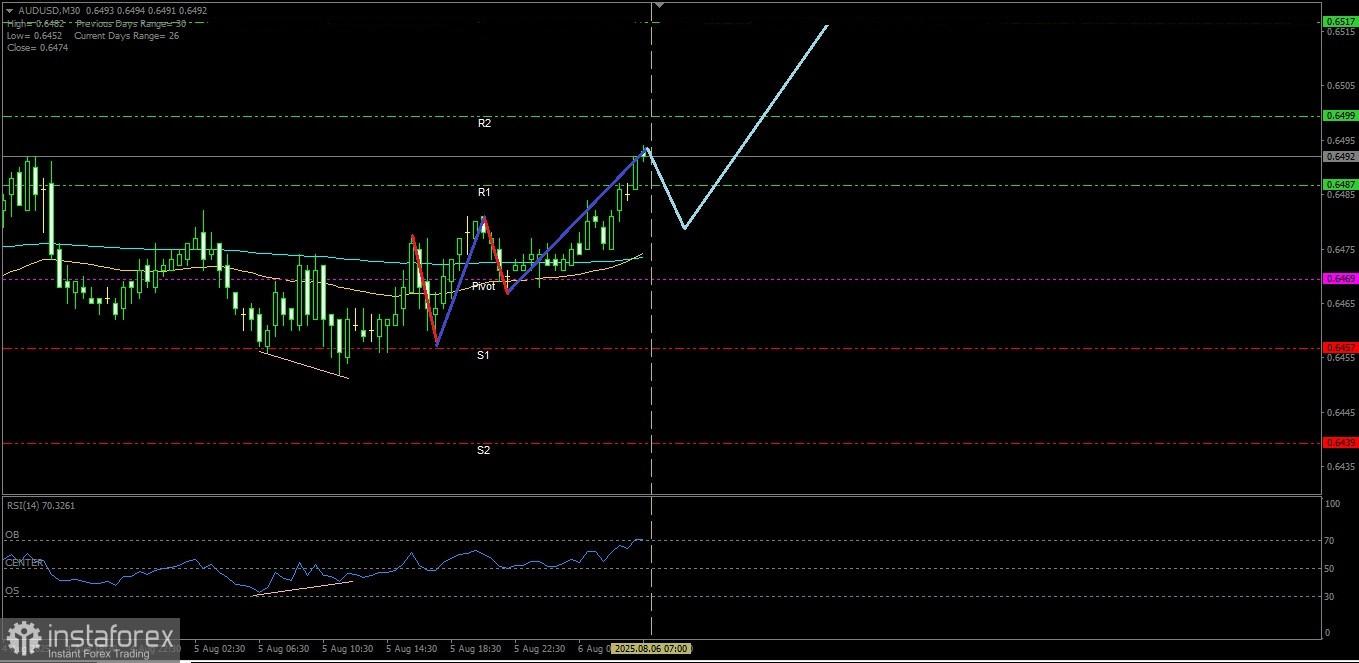This screenshot has width=1359, height=663.
Task: Click the 5 Aug 14:30 time label
Action: click(412, 649)
